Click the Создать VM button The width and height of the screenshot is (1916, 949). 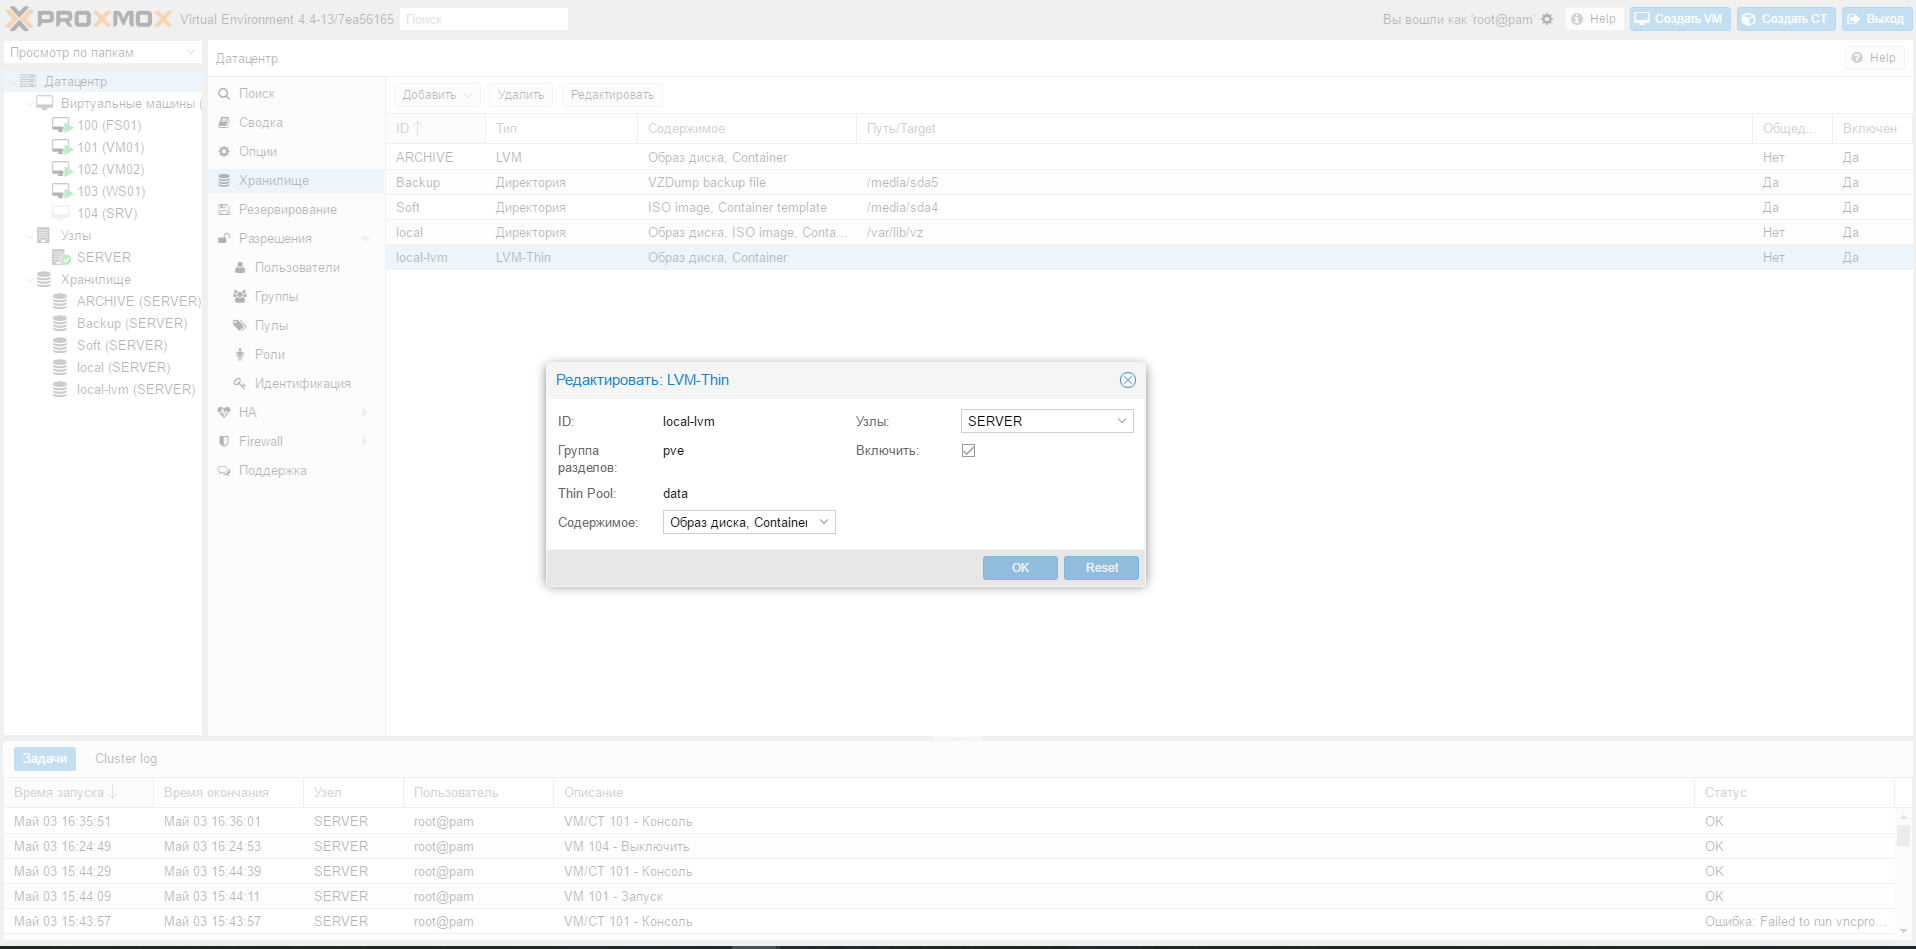click(x=1680, y=19)
